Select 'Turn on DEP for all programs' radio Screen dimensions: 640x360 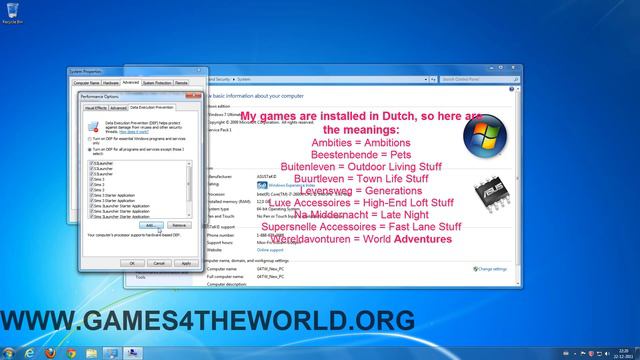[90, 150]
